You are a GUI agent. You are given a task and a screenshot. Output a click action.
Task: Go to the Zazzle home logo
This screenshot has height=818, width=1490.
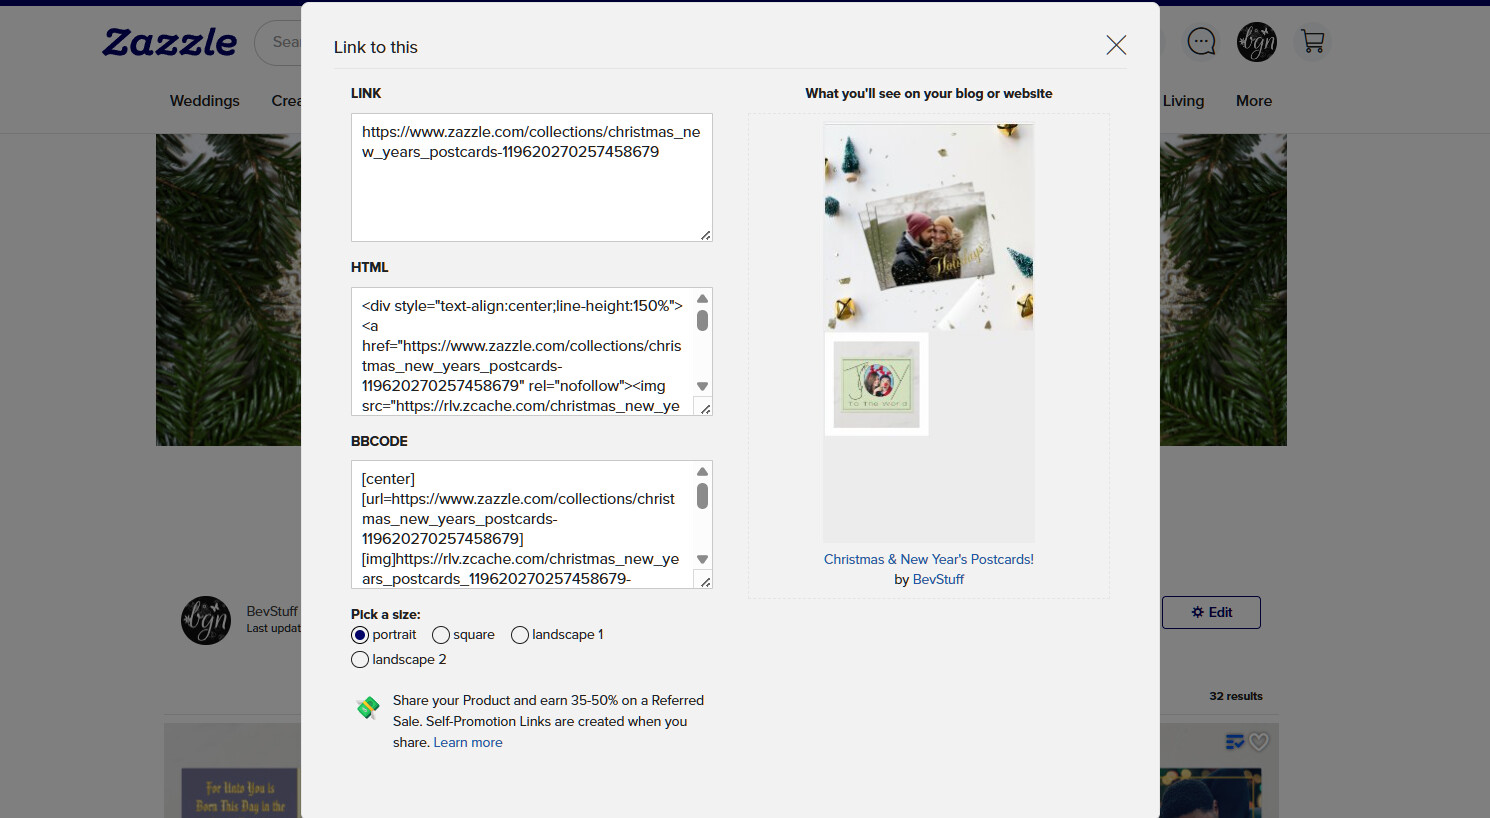170,42
